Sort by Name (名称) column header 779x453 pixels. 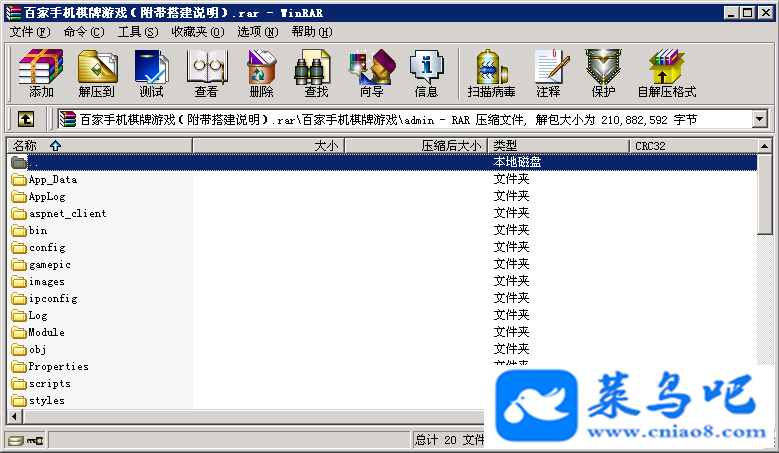click(x=99, y=146)
